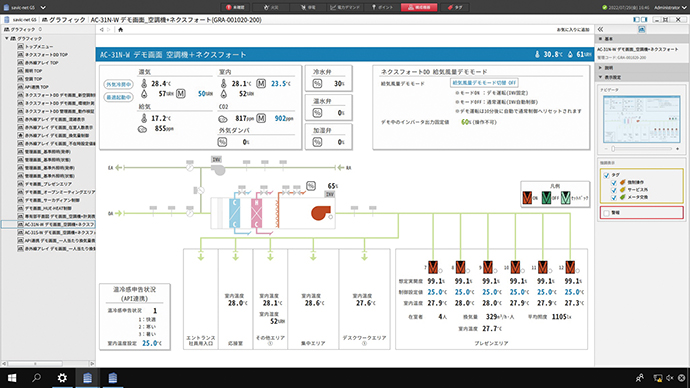Image resolution: width=690 pixels, height=388 pixels.
Task: Collapse the グラフィック tree root
Action: click(7, 38)
